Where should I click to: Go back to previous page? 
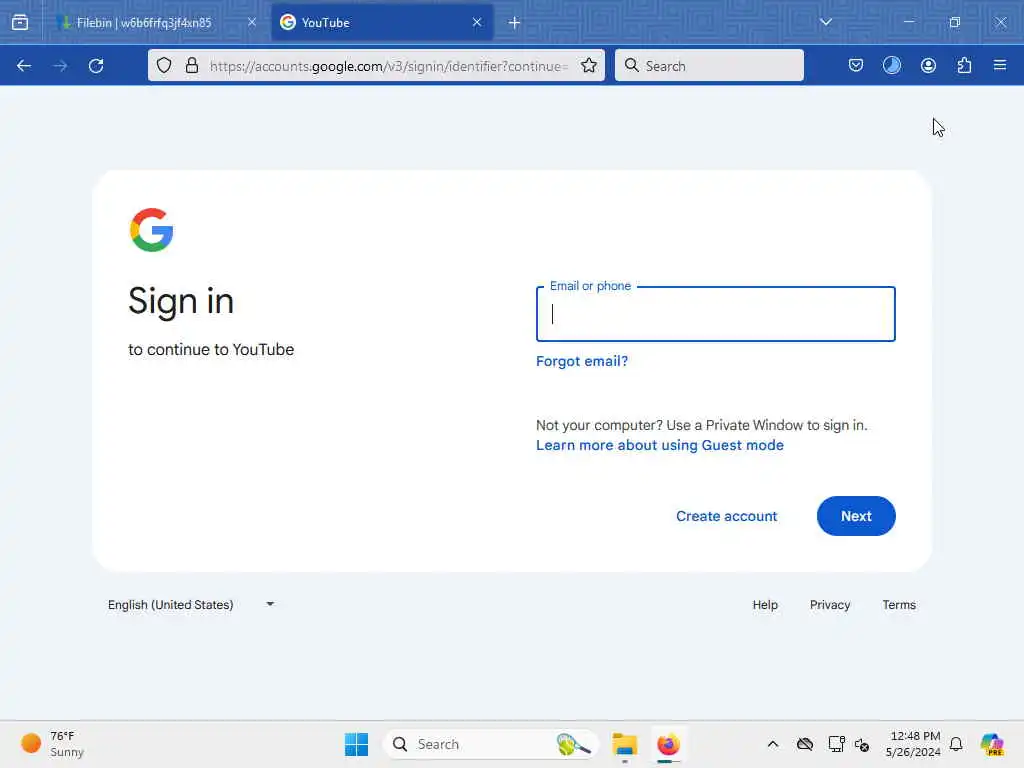pyautogui.click(x=24, y=65)
